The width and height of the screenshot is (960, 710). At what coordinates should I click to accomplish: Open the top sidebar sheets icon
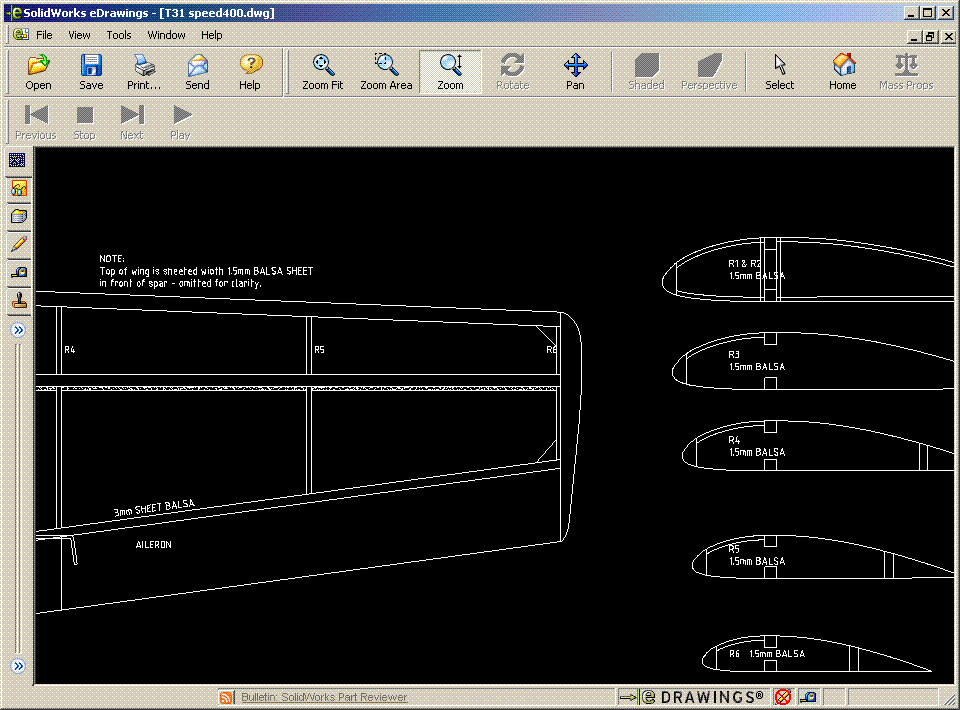18,160
